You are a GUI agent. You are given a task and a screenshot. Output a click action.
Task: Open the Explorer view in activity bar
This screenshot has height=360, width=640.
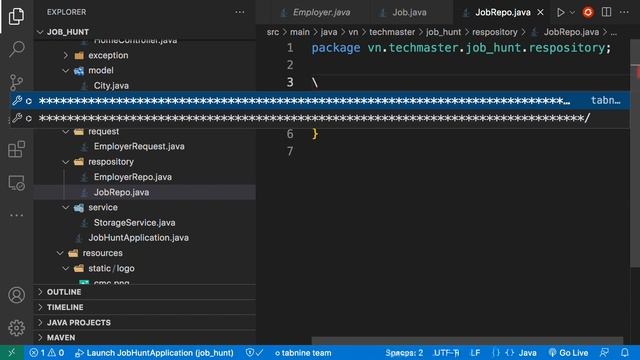pyautogui.click(x=16, y=16)
